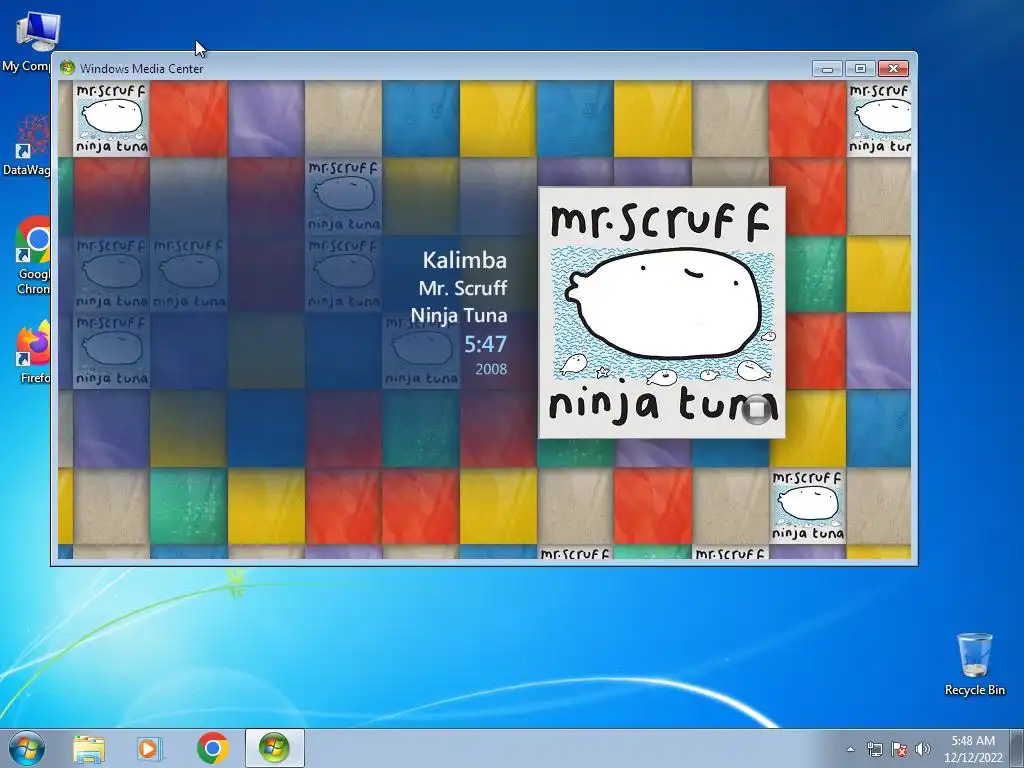The height and width of the screenshot is (768, 1024).
Task: Minimize the Windows Media Center window
Action: [827, 69]
